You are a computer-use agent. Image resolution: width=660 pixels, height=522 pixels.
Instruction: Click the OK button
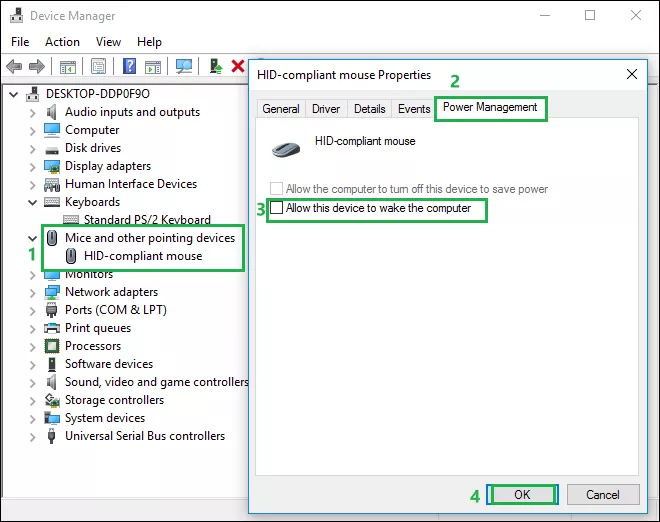point(522,495)
